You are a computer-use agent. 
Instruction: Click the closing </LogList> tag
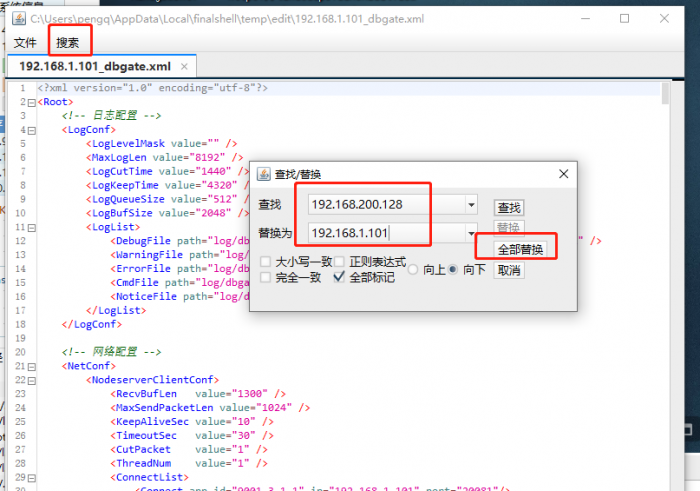[116, 310]
